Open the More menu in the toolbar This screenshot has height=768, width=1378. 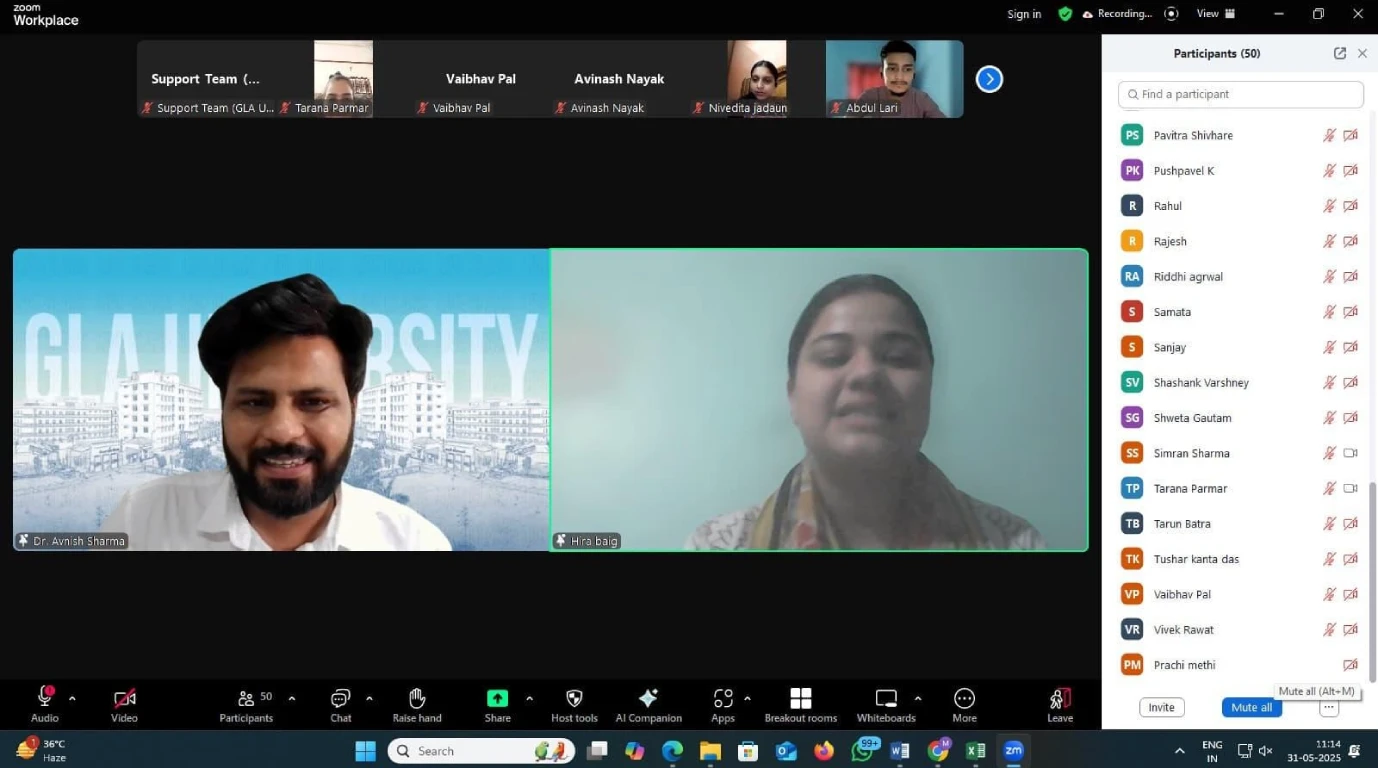point(964,698)
